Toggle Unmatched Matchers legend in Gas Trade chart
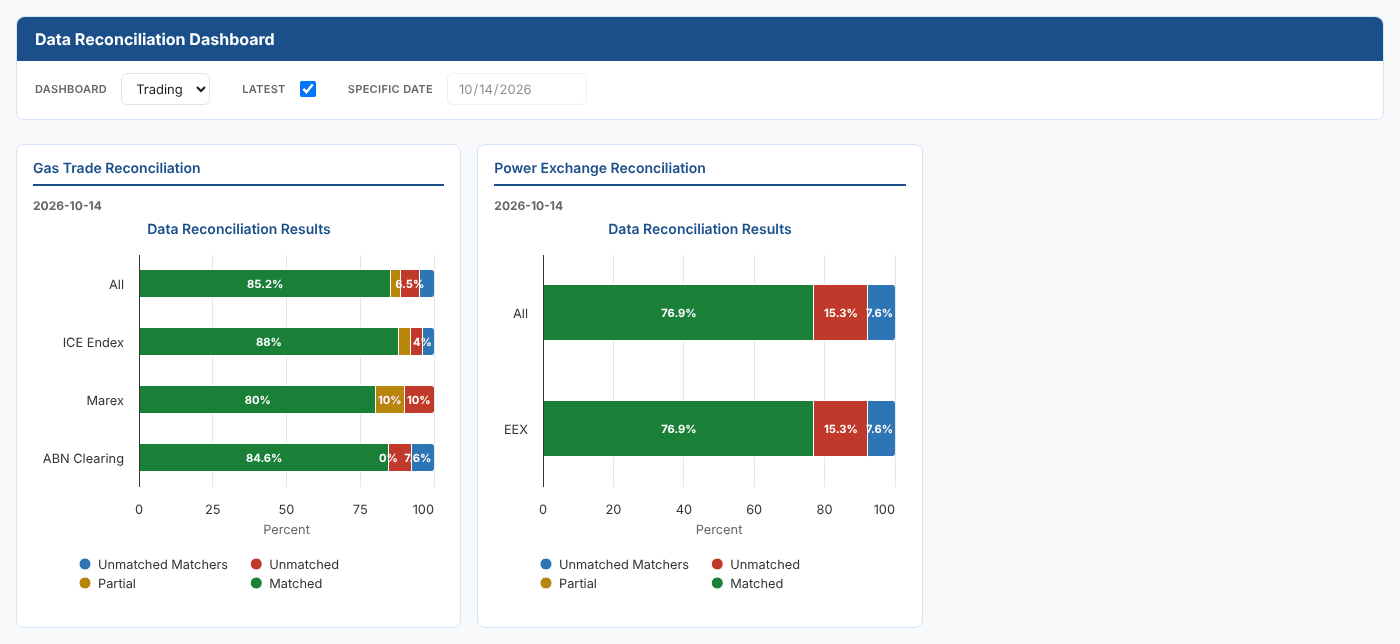The height and width of the screenshot is (644, 1400). point(154,564)
